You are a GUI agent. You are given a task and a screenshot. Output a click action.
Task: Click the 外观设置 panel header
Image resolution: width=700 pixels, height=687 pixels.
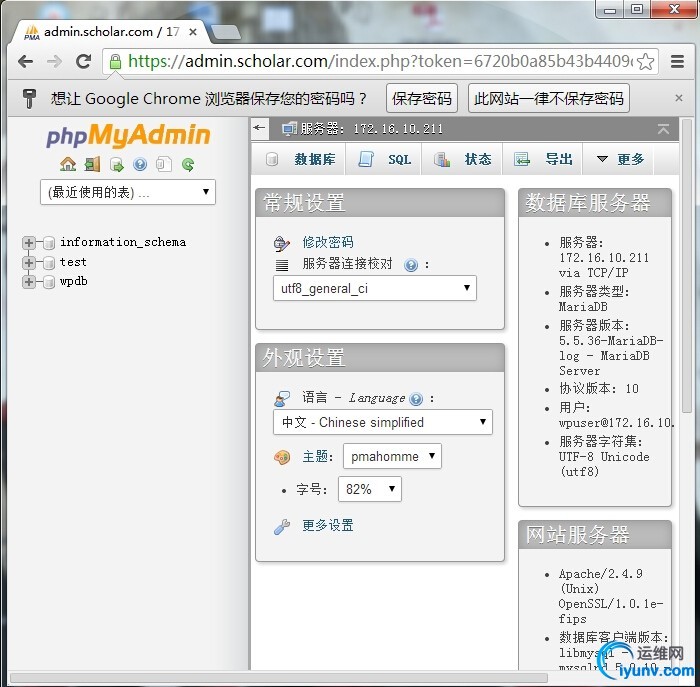tap(380, 358)
